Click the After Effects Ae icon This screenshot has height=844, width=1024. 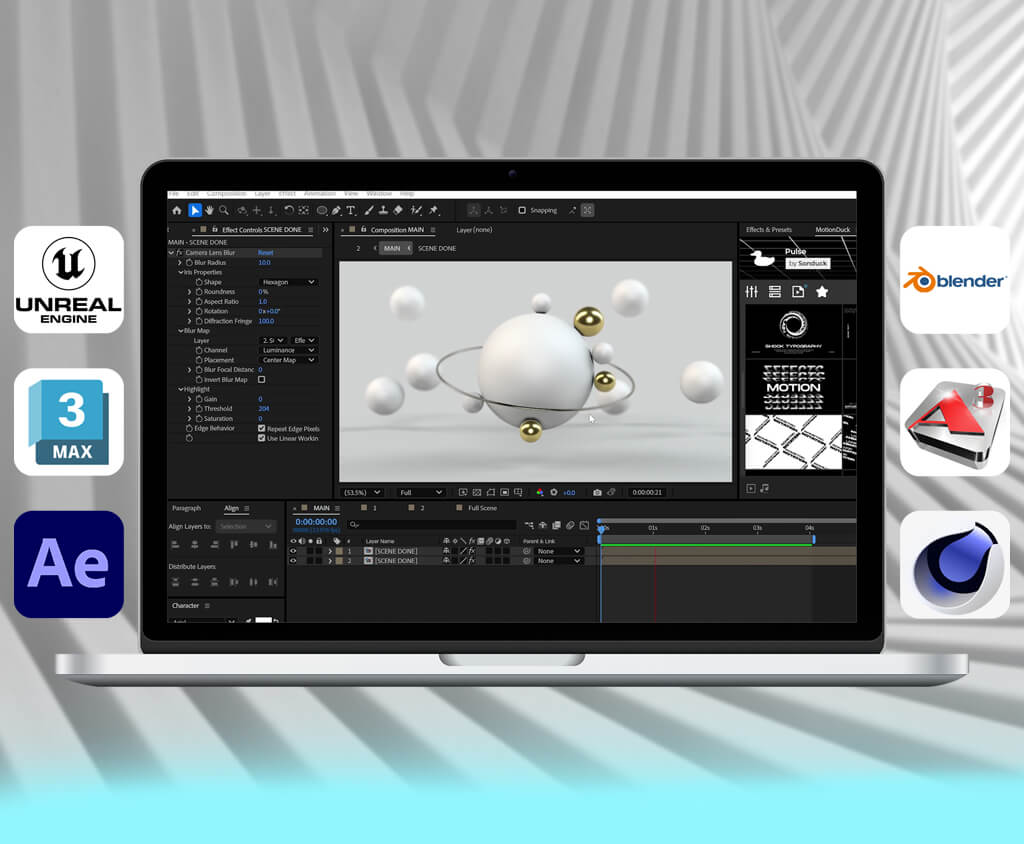tap(69, 564)
